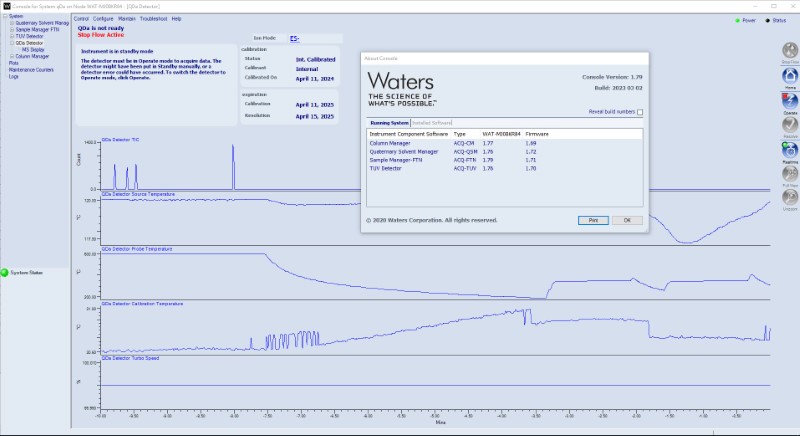This screenshot has height=436, width=800.
Task: Expand the Sample Manager FTN tree node
Action: 11,32
